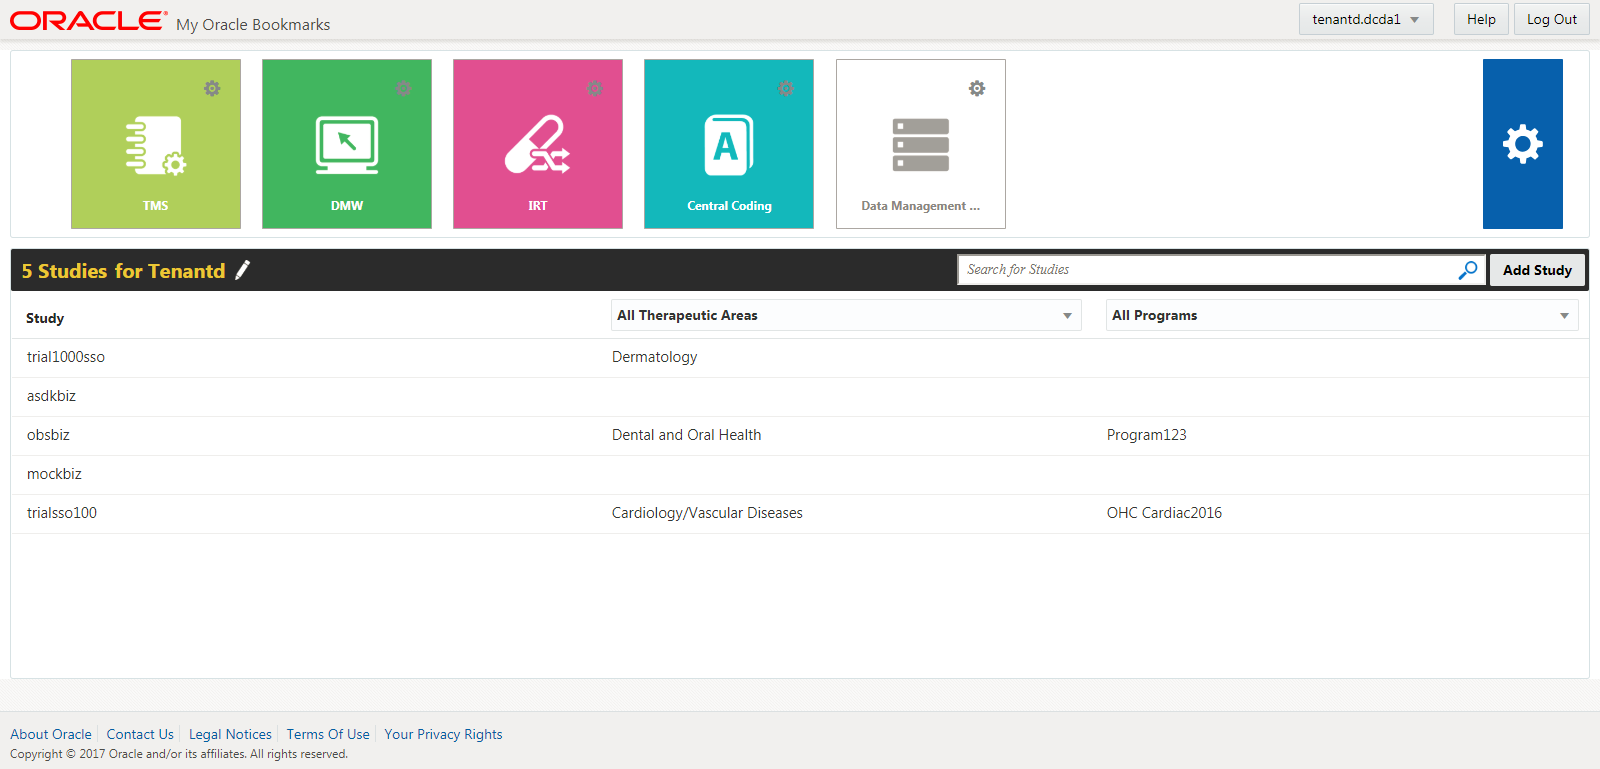
Task: Expand the All Programs dropdown
Action: [1342, 315]
